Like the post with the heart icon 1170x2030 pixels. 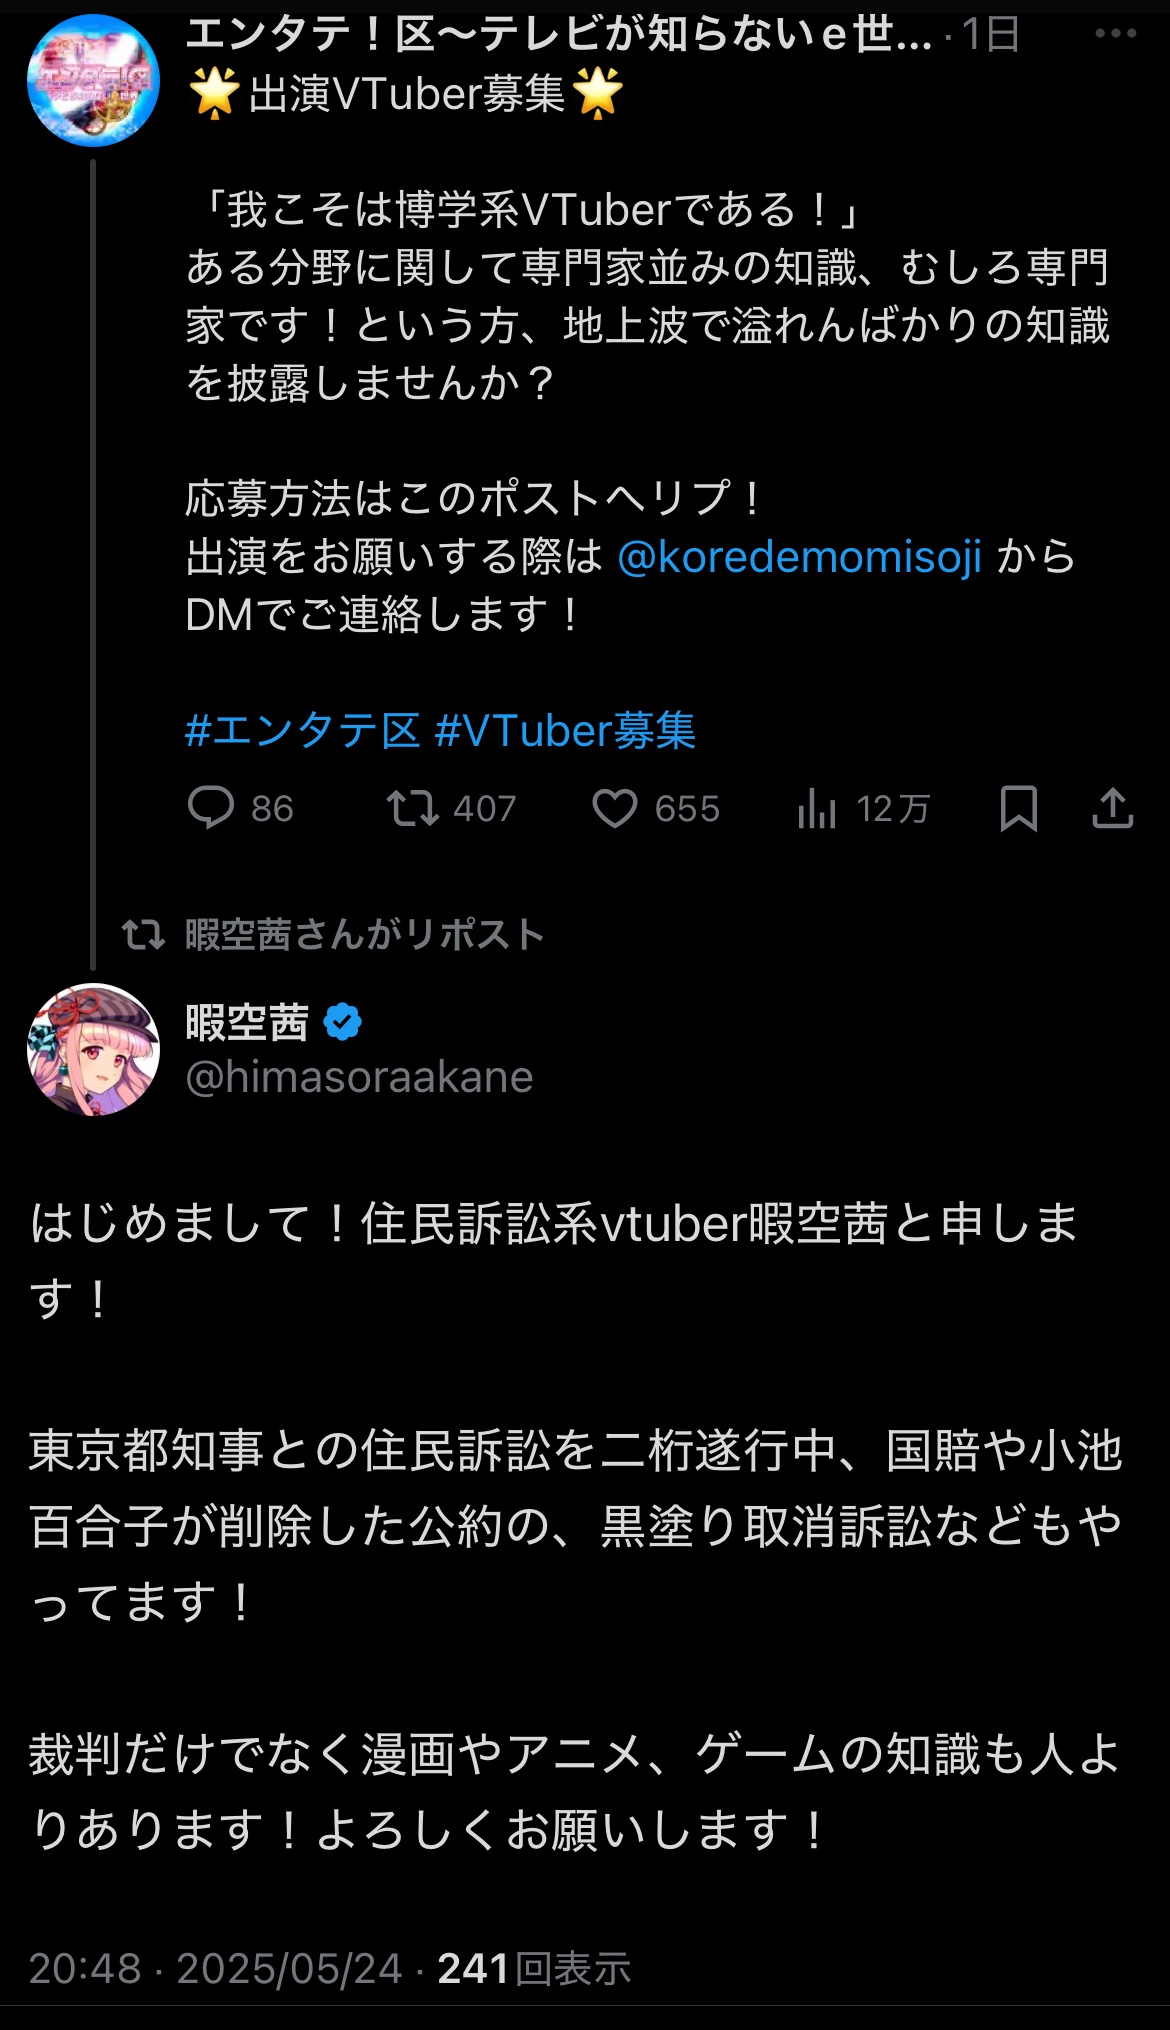pos(615,808)
